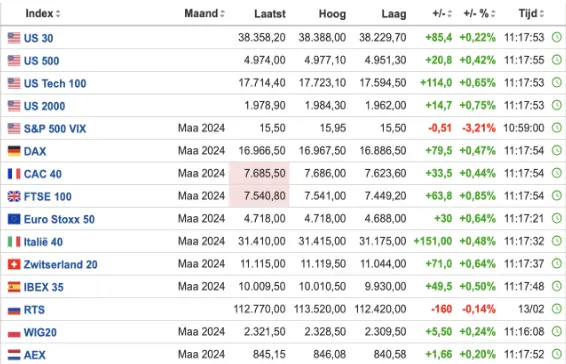Click the clock icon in the WIG20 row
This screenshot has width=566, height=364.
point(557,332)
